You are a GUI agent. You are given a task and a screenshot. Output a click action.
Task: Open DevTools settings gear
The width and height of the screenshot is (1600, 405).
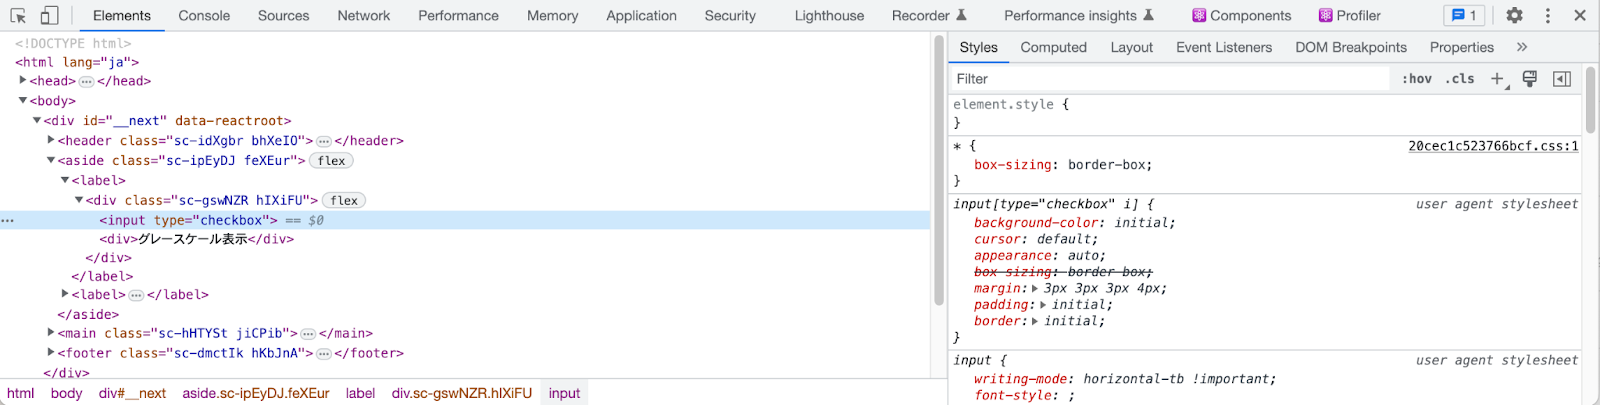(x=1514, y=16)
